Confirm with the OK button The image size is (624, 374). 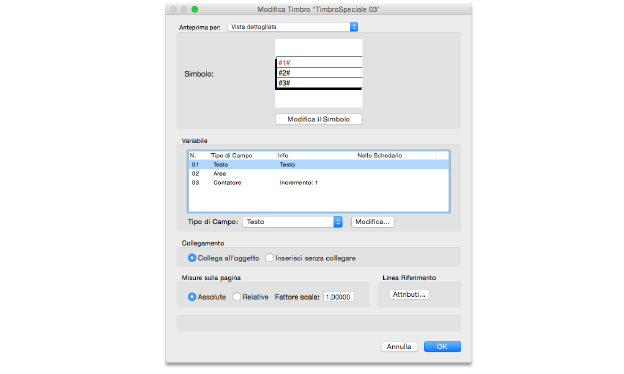[x=442, y=347]
